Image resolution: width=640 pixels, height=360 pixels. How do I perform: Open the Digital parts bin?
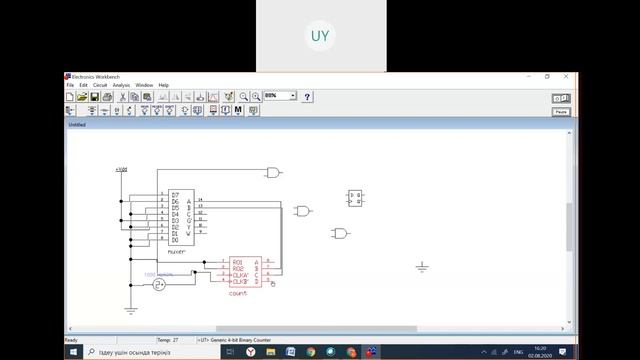197,110
